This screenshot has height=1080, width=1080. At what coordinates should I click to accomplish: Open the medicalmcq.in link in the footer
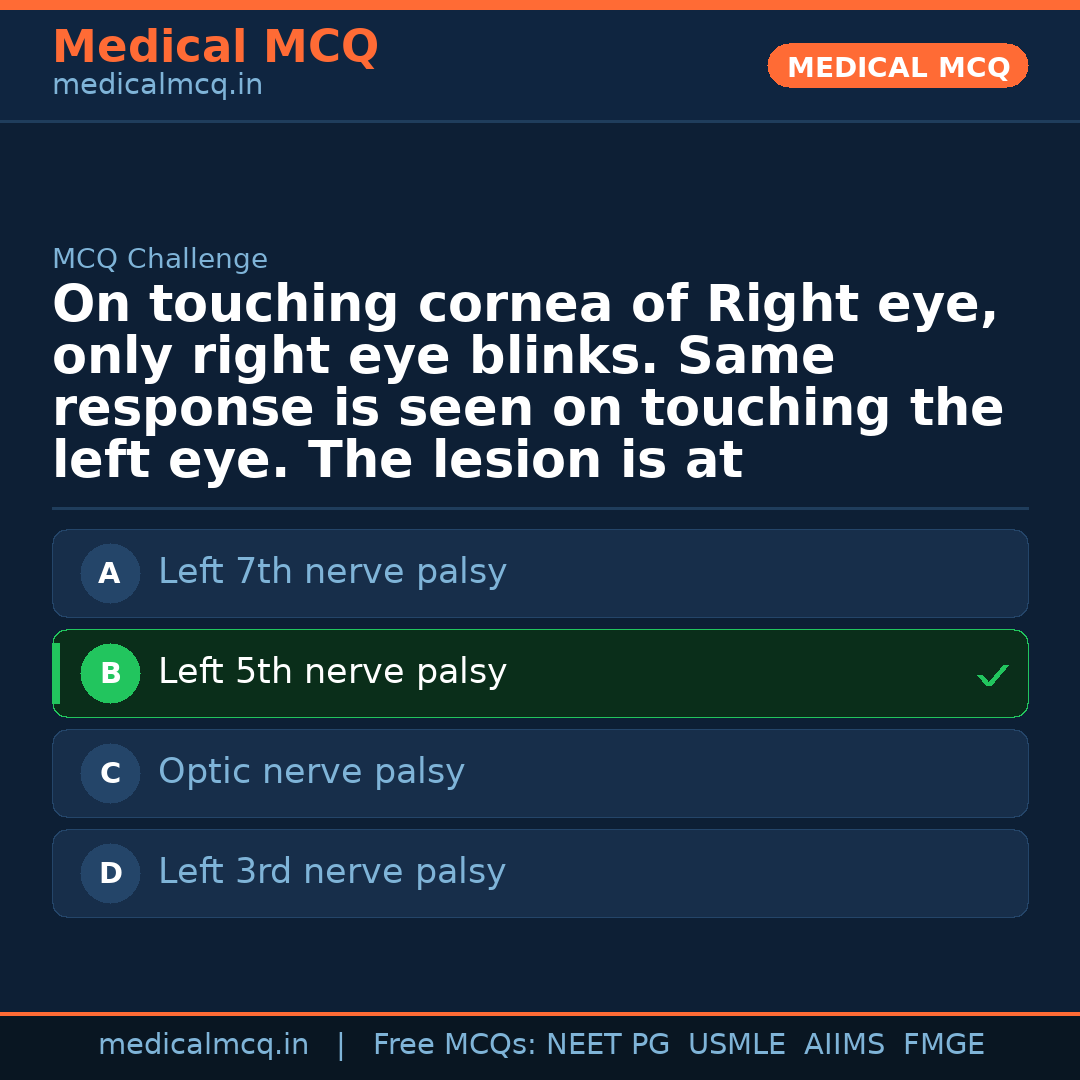pos(203,1045)
